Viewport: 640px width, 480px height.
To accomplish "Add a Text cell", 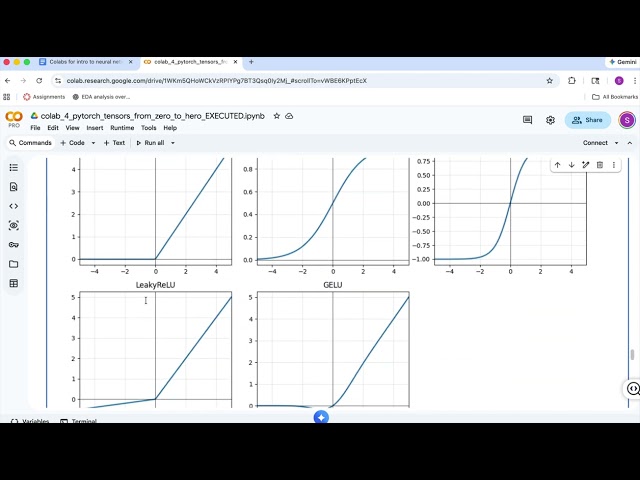I will point(114,143).
